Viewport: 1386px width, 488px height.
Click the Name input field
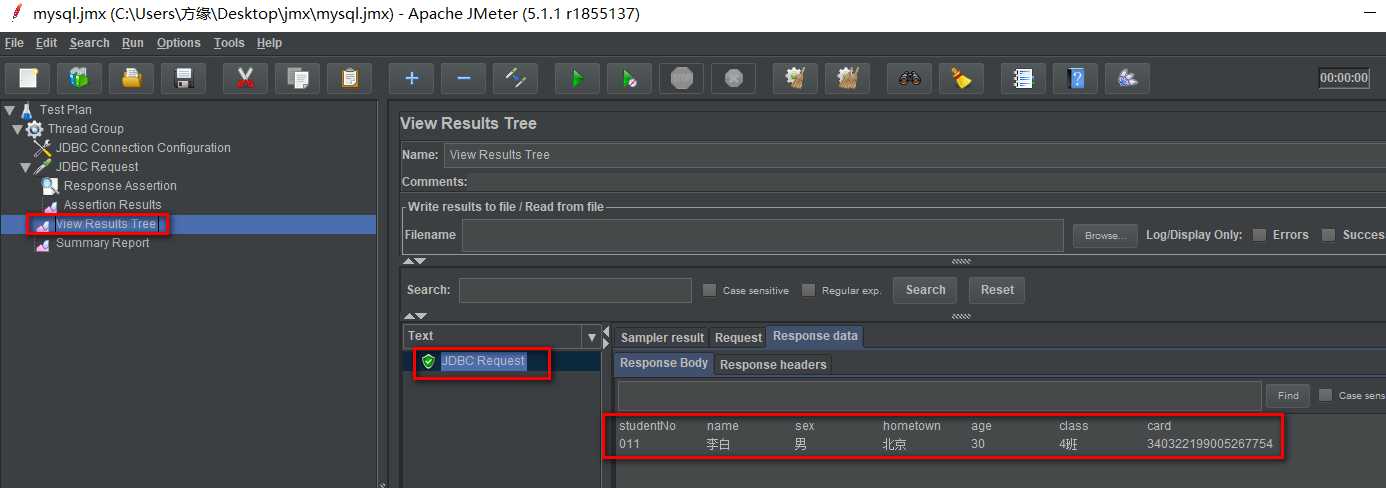click(x=914, y=155)
